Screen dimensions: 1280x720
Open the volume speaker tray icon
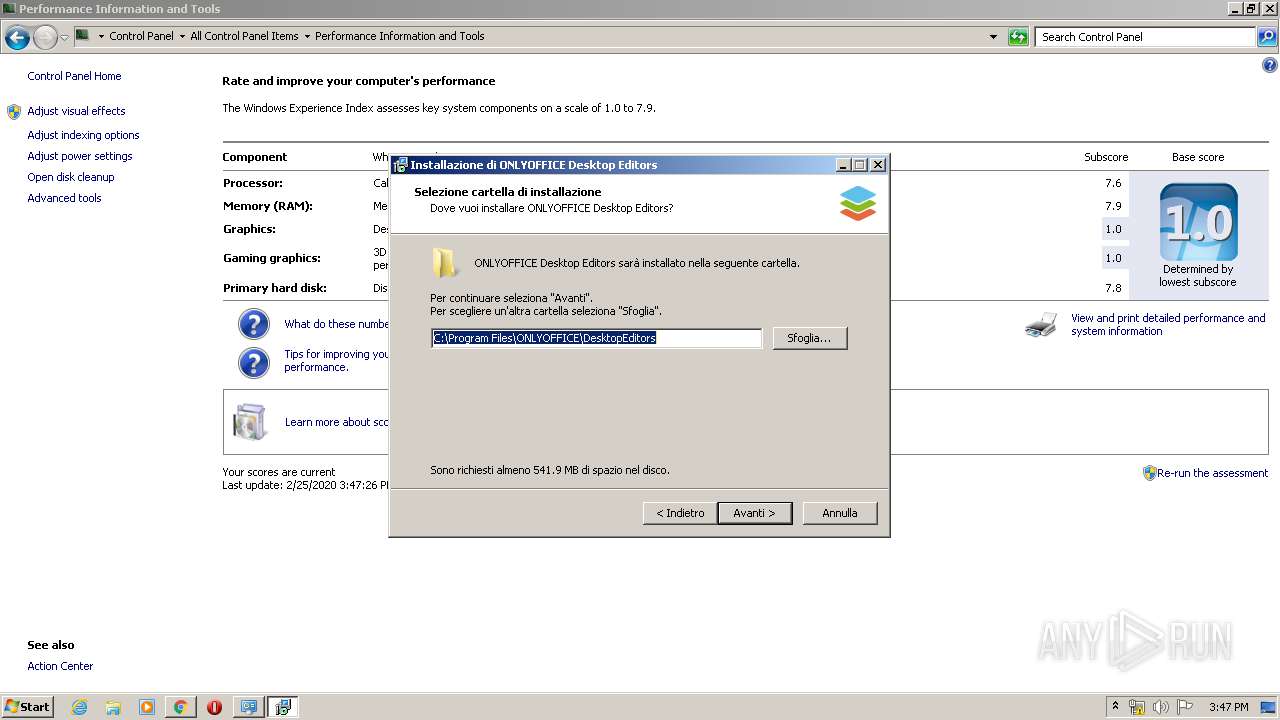[x=1161, y=707]
